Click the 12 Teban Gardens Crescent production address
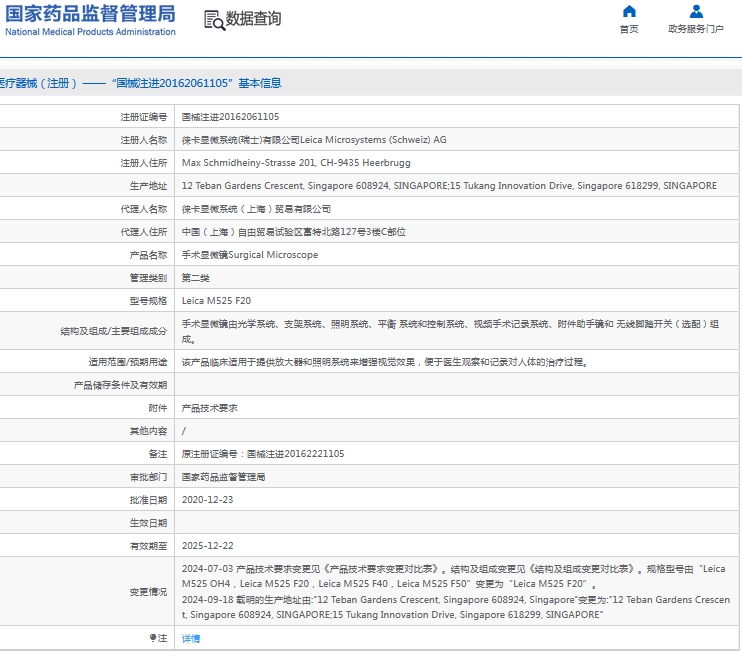Viewport: 742px width, 658px height. 449,186
